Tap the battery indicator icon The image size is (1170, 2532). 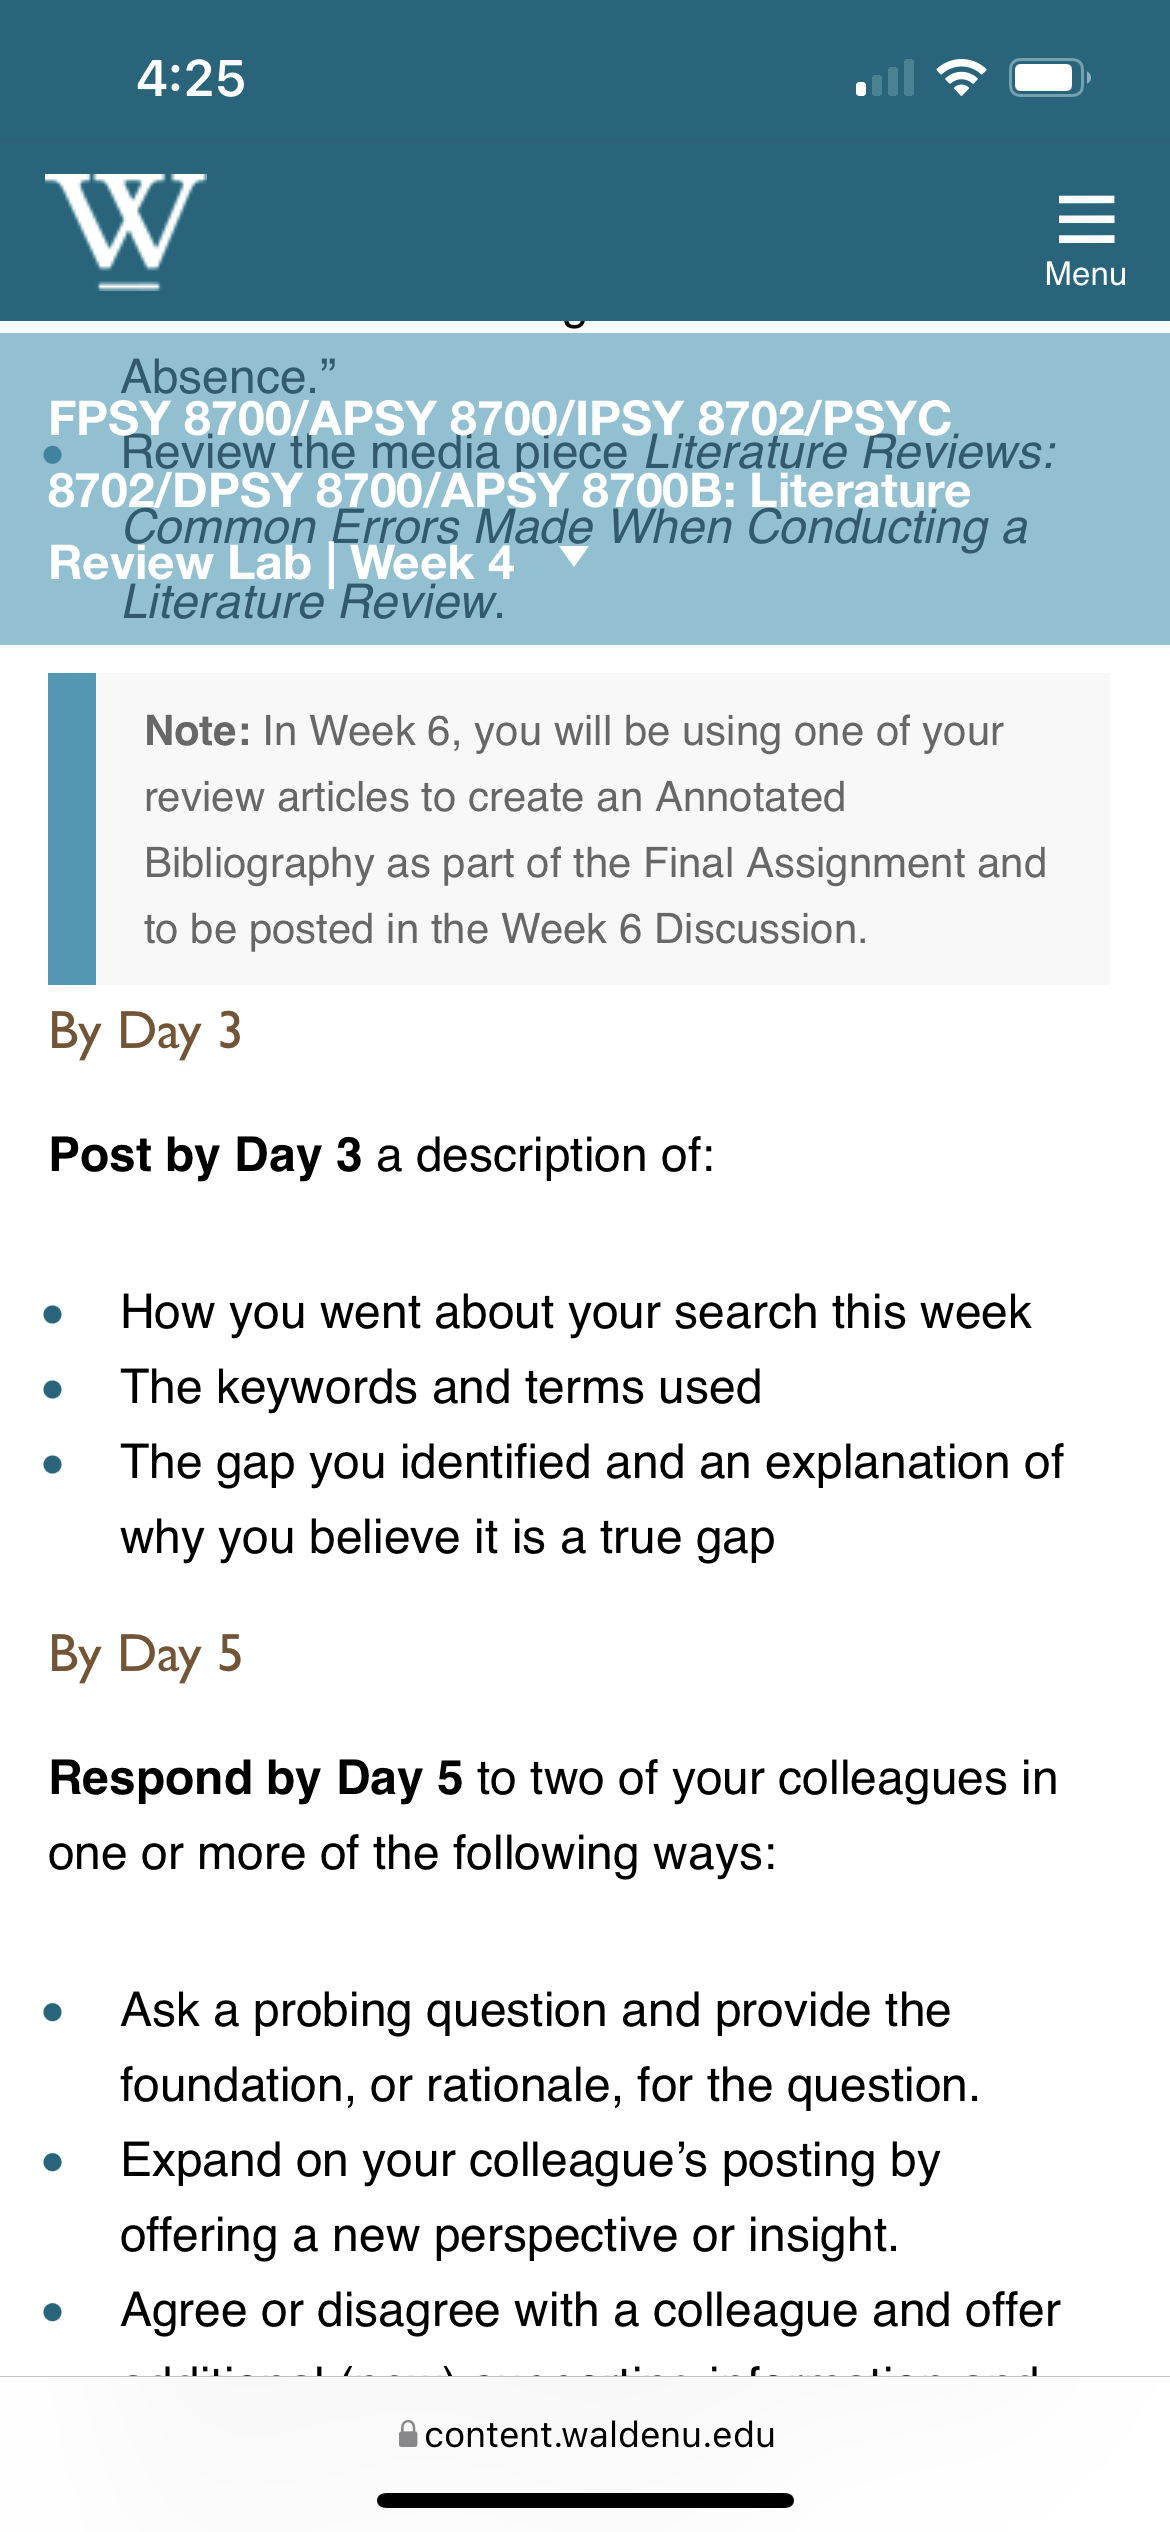[x=1049, y=78]
